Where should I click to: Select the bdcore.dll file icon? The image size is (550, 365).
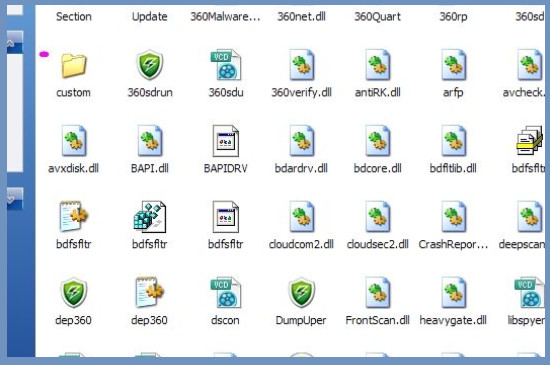coord(378,141)
